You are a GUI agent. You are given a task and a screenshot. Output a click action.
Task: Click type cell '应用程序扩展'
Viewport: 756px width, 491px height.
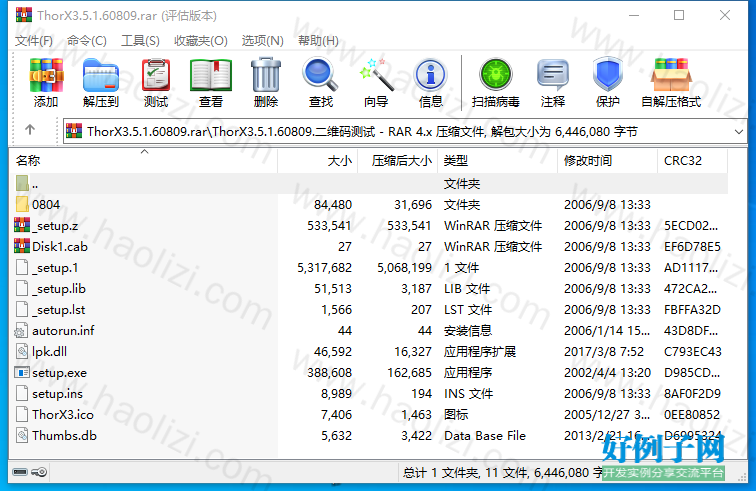point(480,352)
